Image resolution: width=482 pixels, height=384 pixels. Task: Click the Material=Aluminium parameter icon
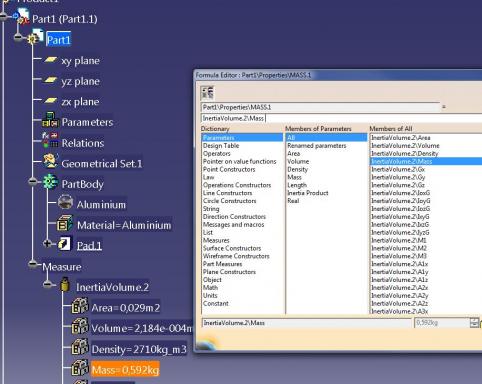pyautogui.click(x=65, y=223)
